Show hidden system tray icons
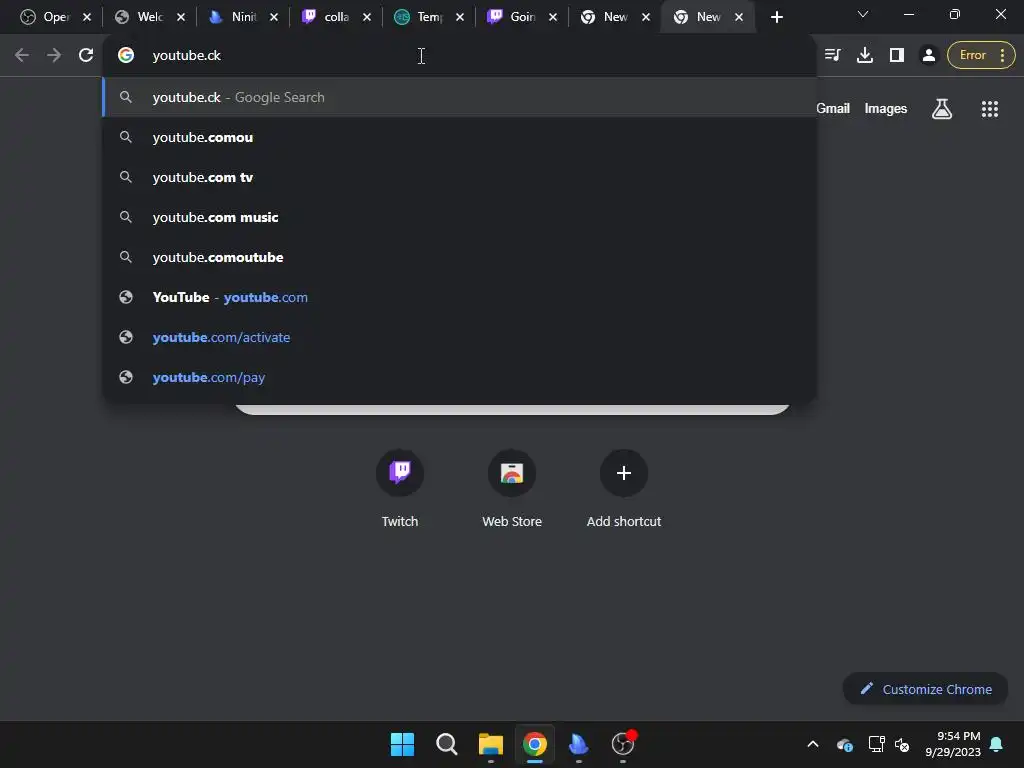 click(x=813, y=744)
